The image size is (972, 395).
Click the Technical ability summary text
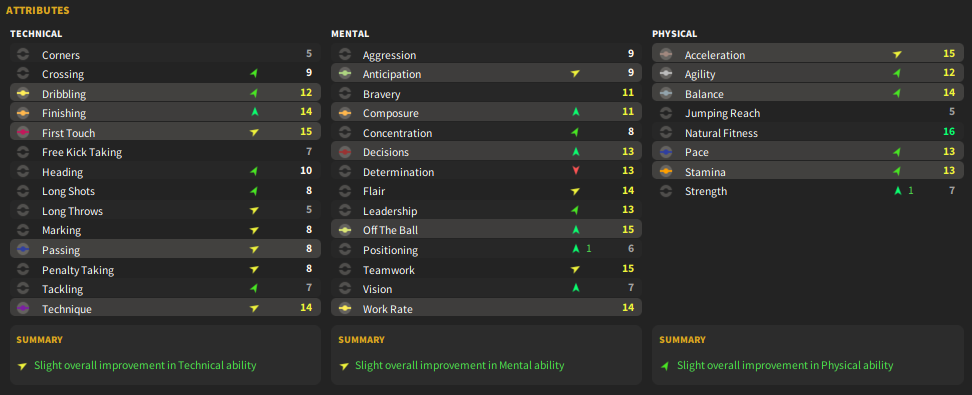(145, 365)
